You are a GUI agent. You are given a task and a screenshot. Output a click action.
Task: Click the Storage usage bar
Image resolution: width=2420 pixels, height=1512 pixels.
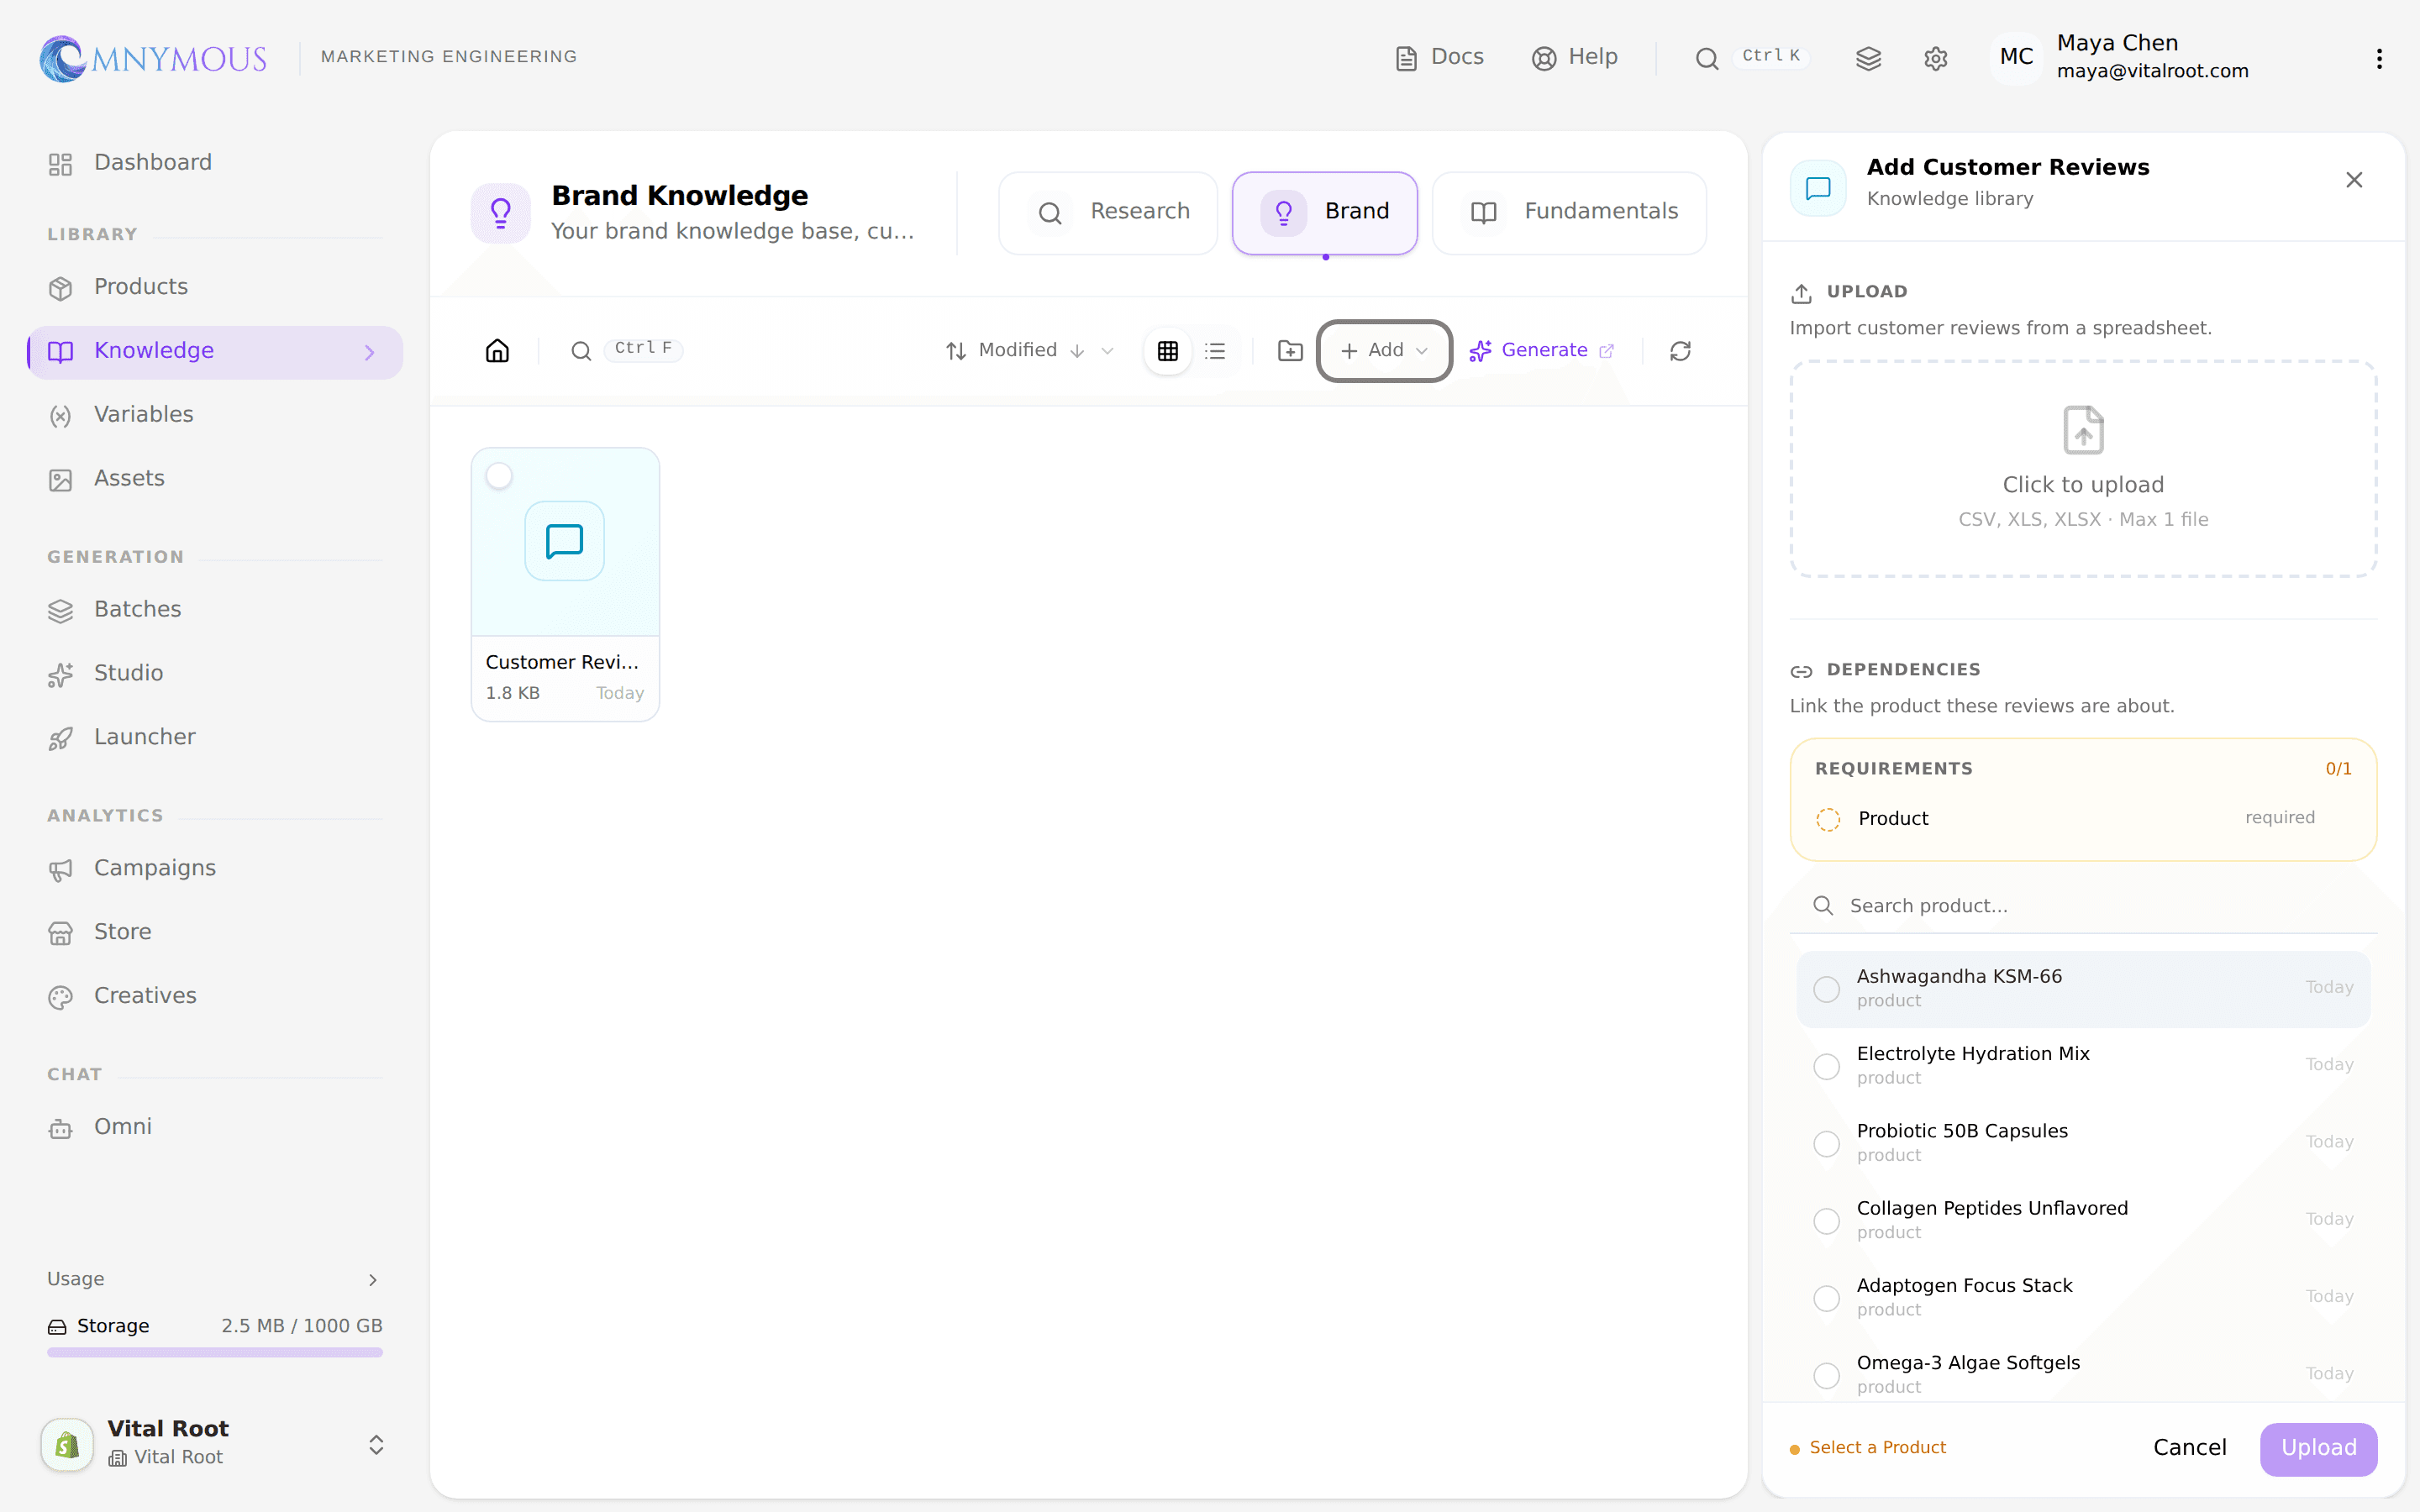coord(214,1352)
